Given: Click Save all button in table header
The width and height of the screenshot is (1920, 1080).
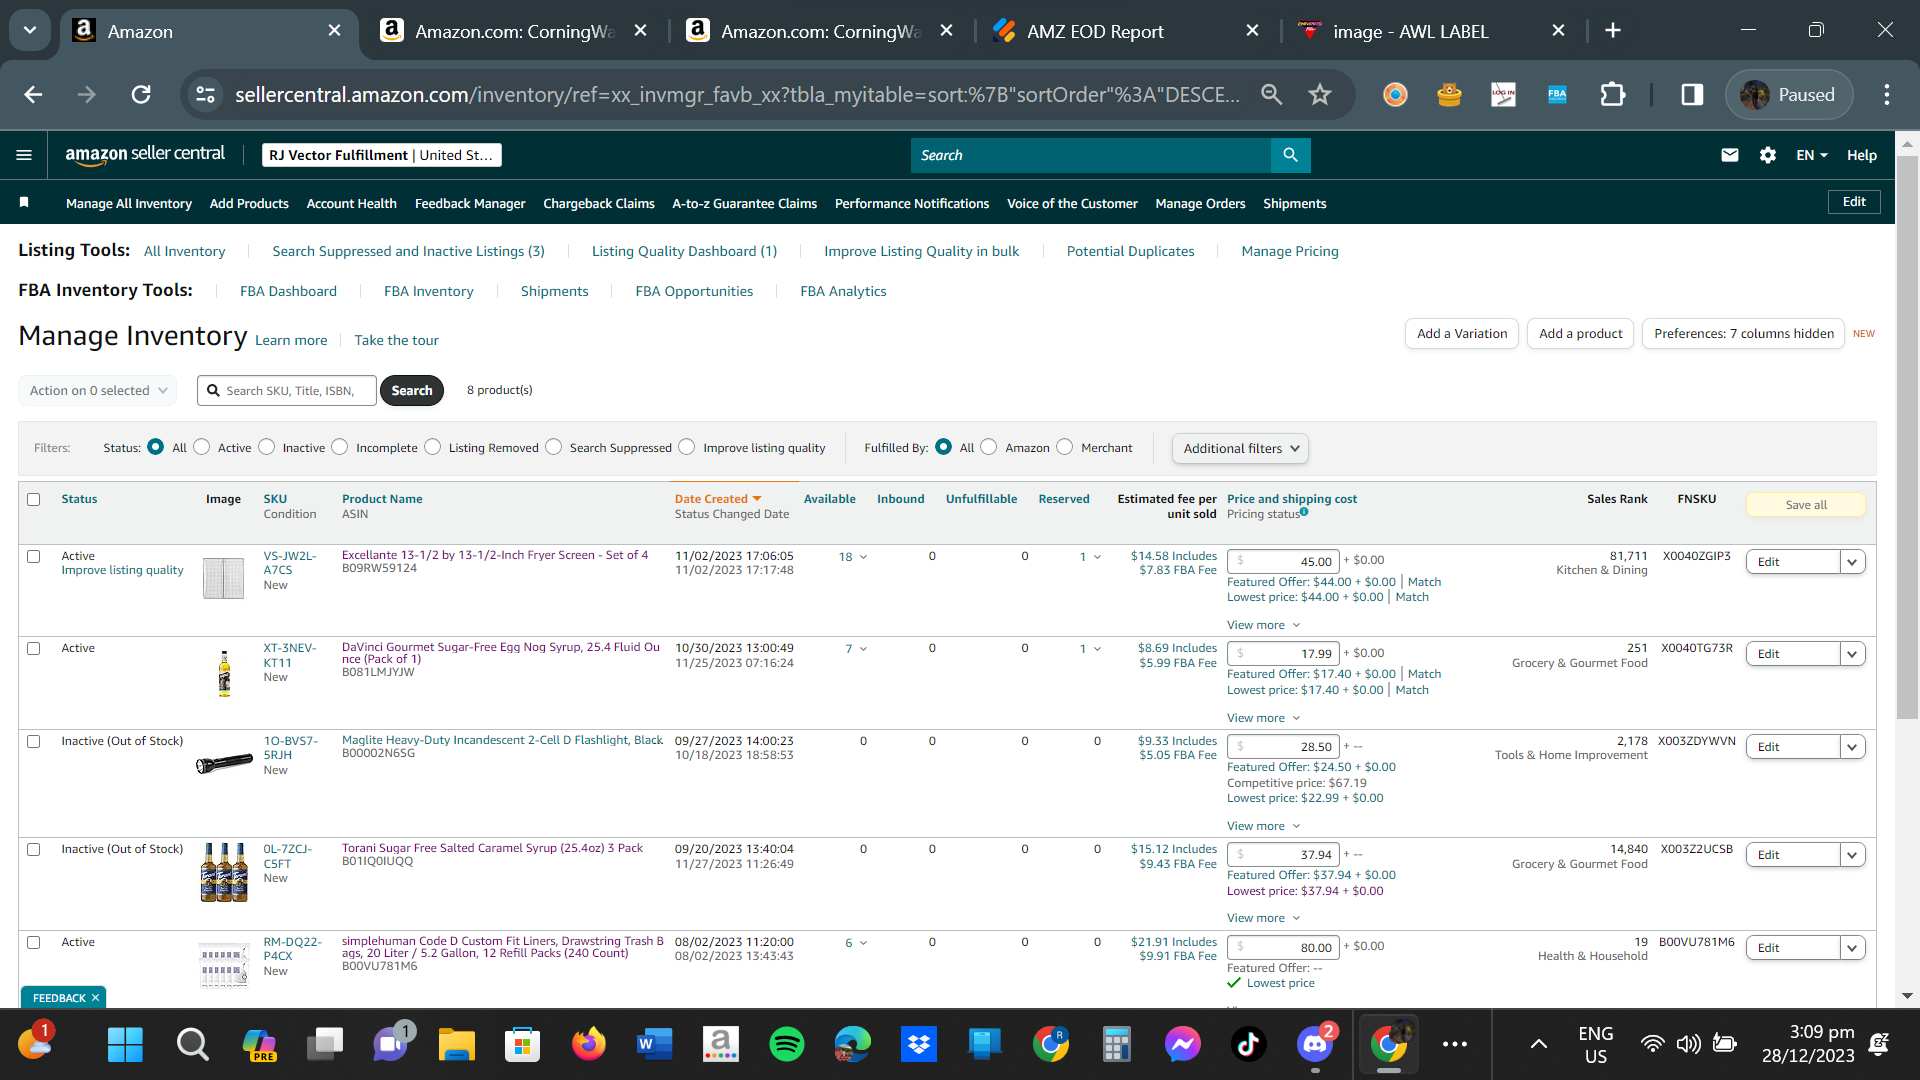Looking at the screenshot, I should coord(1806,505).
